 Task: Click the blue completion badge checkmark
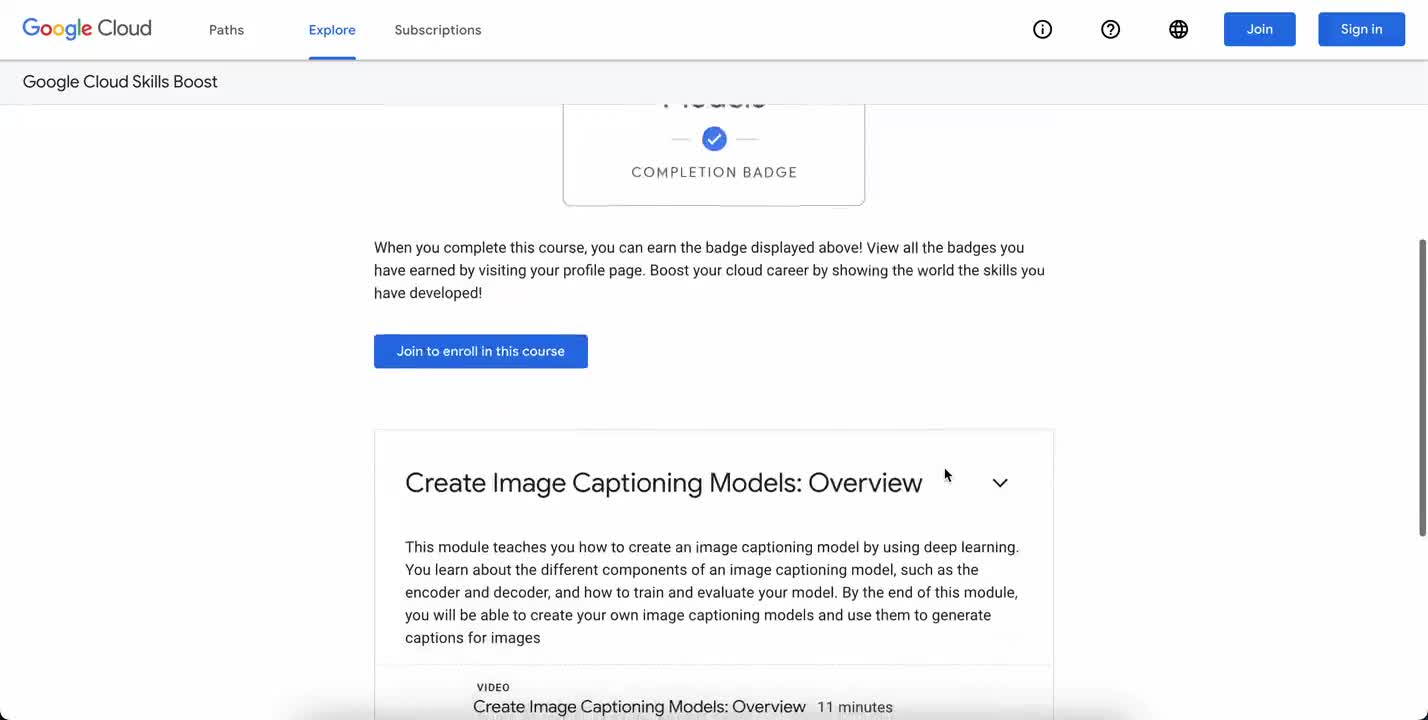(714, 139)
